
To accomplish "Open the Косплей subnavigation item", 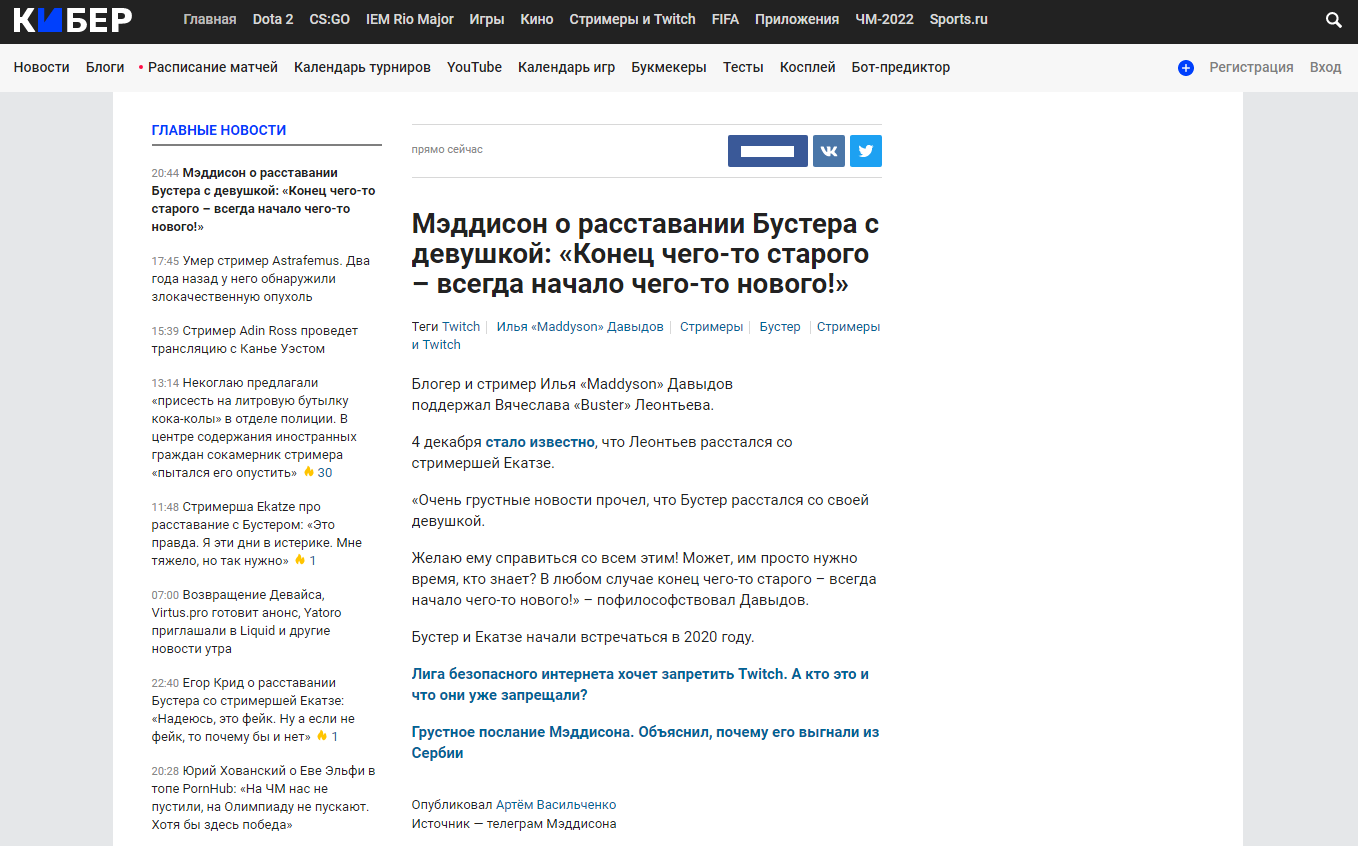I will (807, 67).
